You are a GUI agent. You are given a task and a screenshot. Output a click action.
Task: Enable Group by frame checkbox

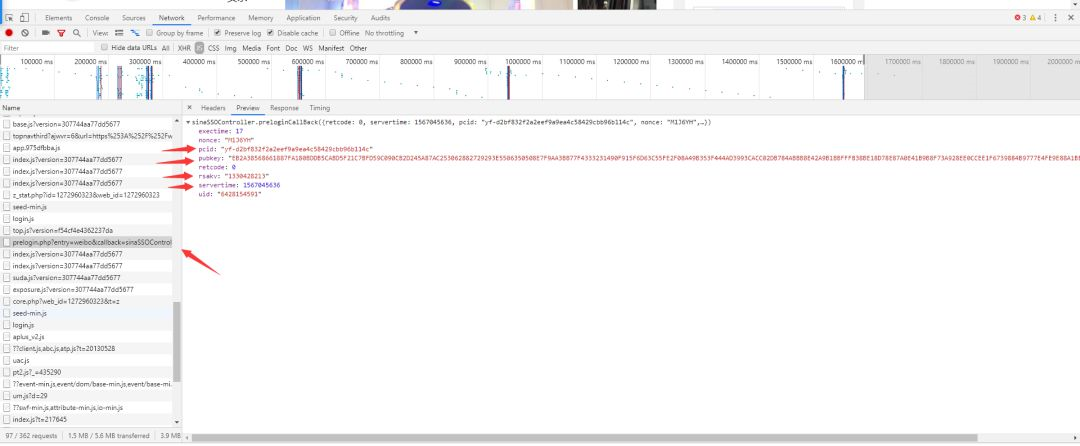click(x=150, y=33)
